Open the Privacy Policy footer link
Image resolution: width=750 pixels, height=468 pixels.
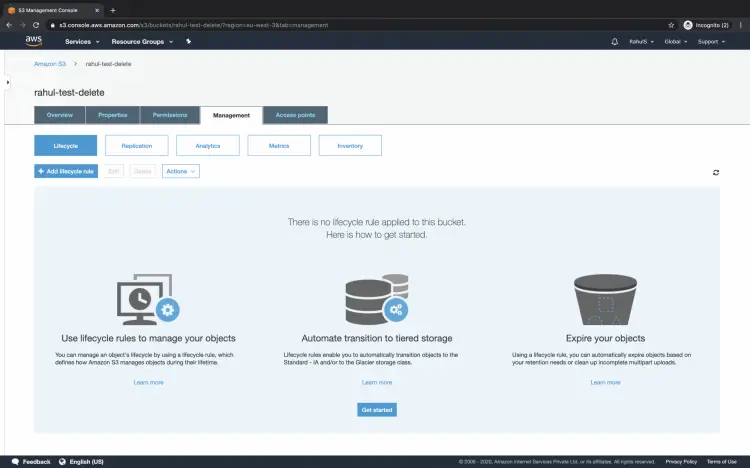click(681, 462)
